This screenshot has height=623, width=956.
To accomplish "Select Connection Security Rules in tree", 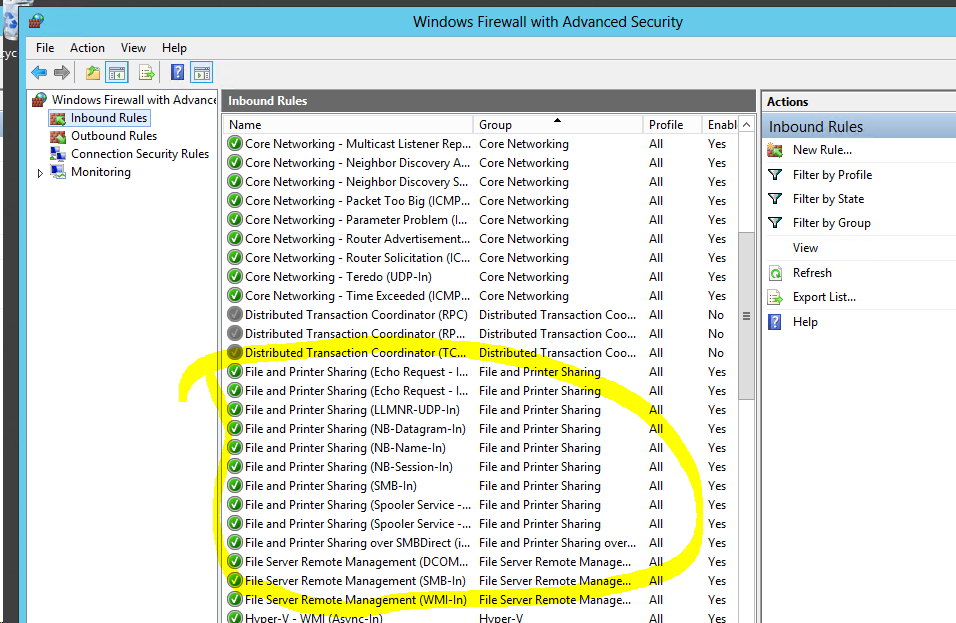I will point(140,154).
